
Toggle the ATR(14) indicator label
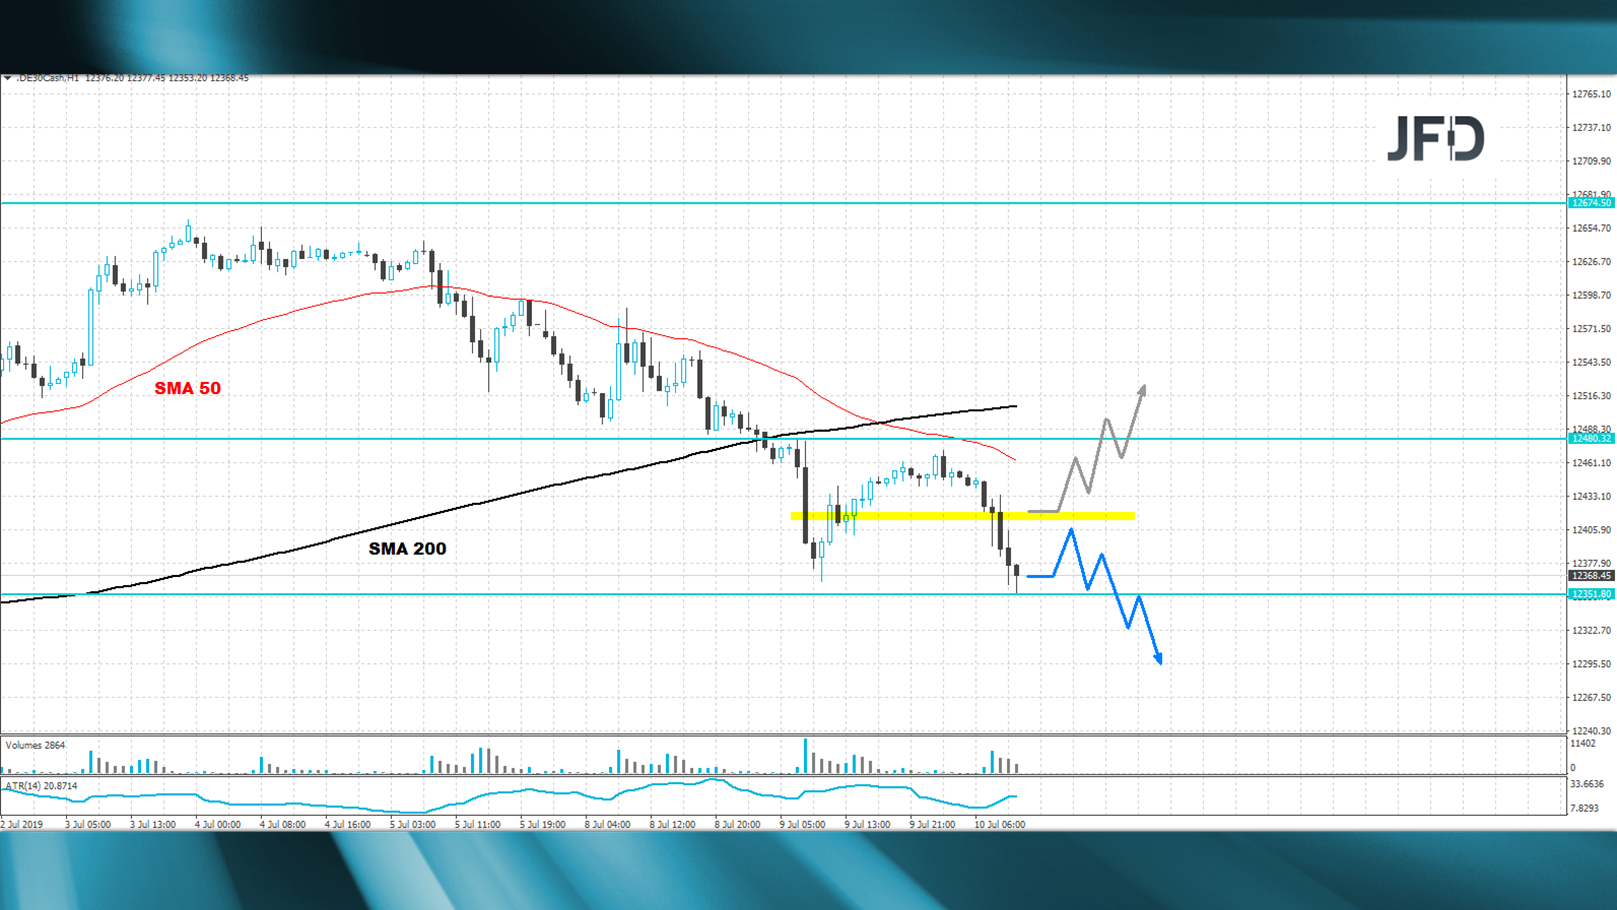point(40,786)
